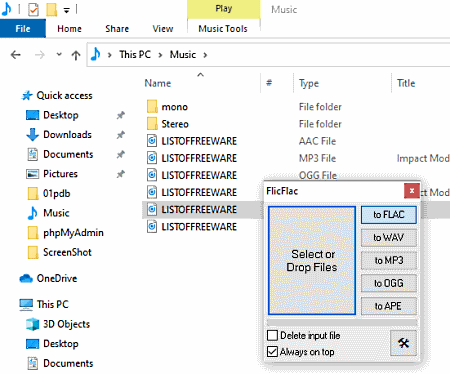Open recent locations dropdown arrow

59,54
